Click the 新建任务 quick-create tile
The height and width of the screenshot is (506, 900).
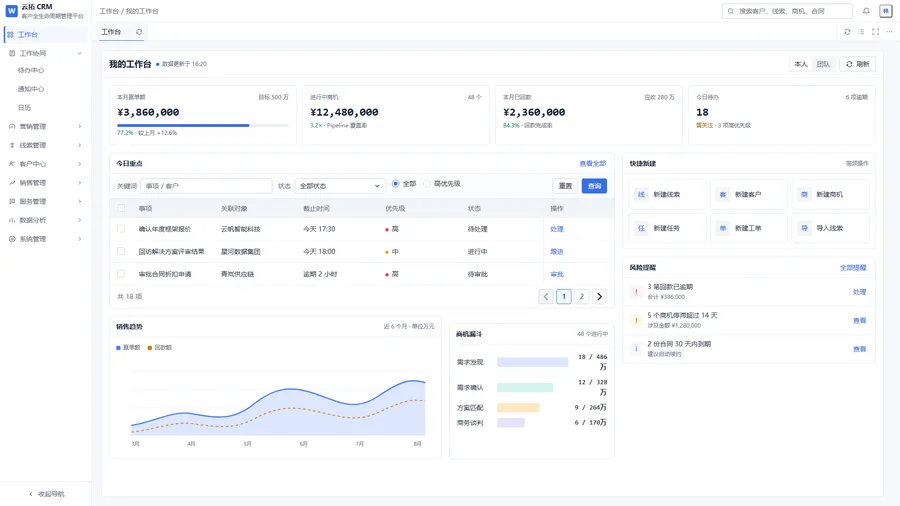(668, 228)
